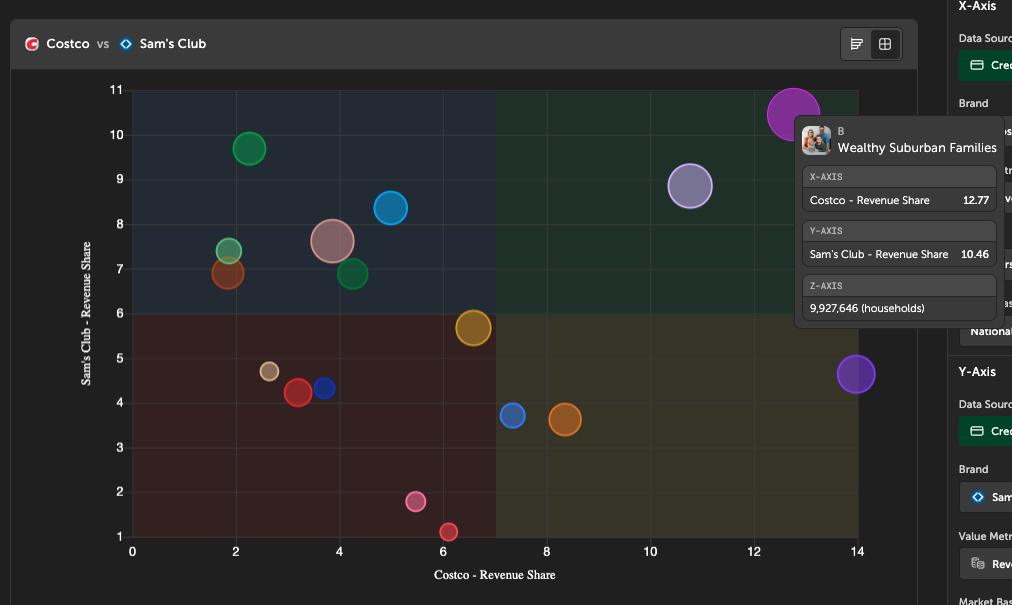Click the Sam's Club - Revenue Share axis label
Viewport: 1012px width, 605px height.
pyautogui.click(x=86, y=314)
